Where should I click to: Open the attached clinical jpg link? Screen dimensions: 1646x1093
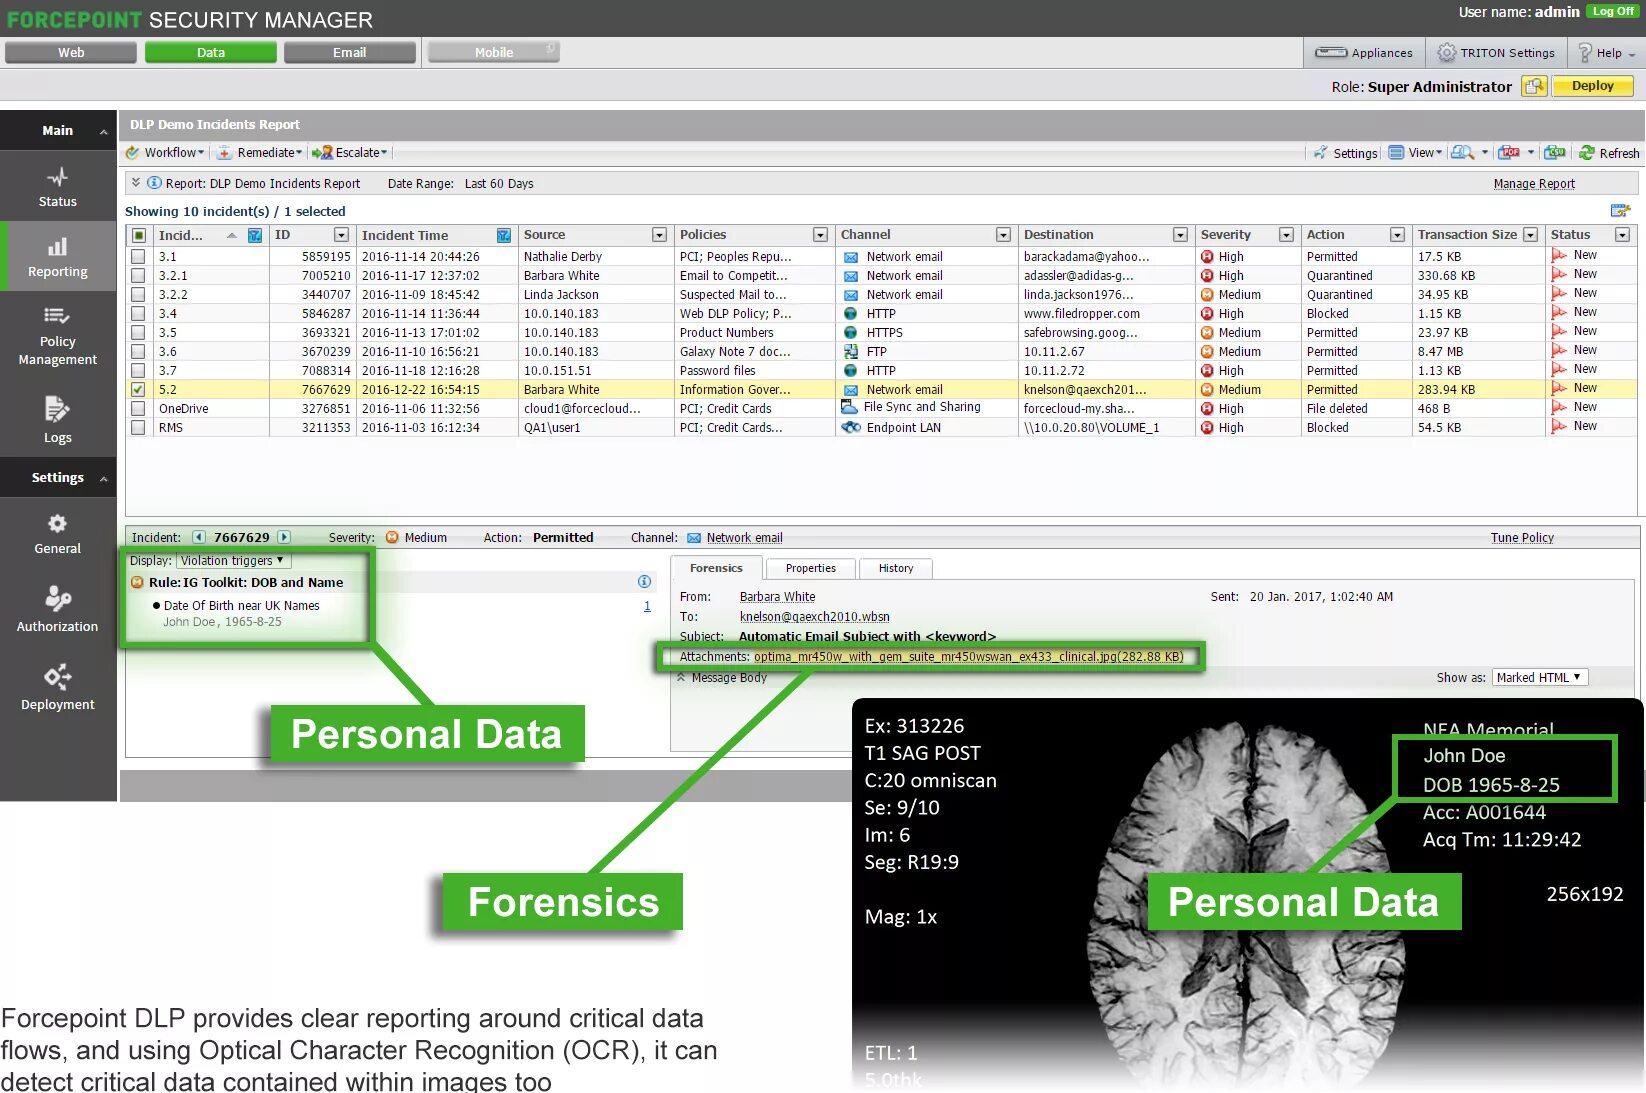point(968,657)
